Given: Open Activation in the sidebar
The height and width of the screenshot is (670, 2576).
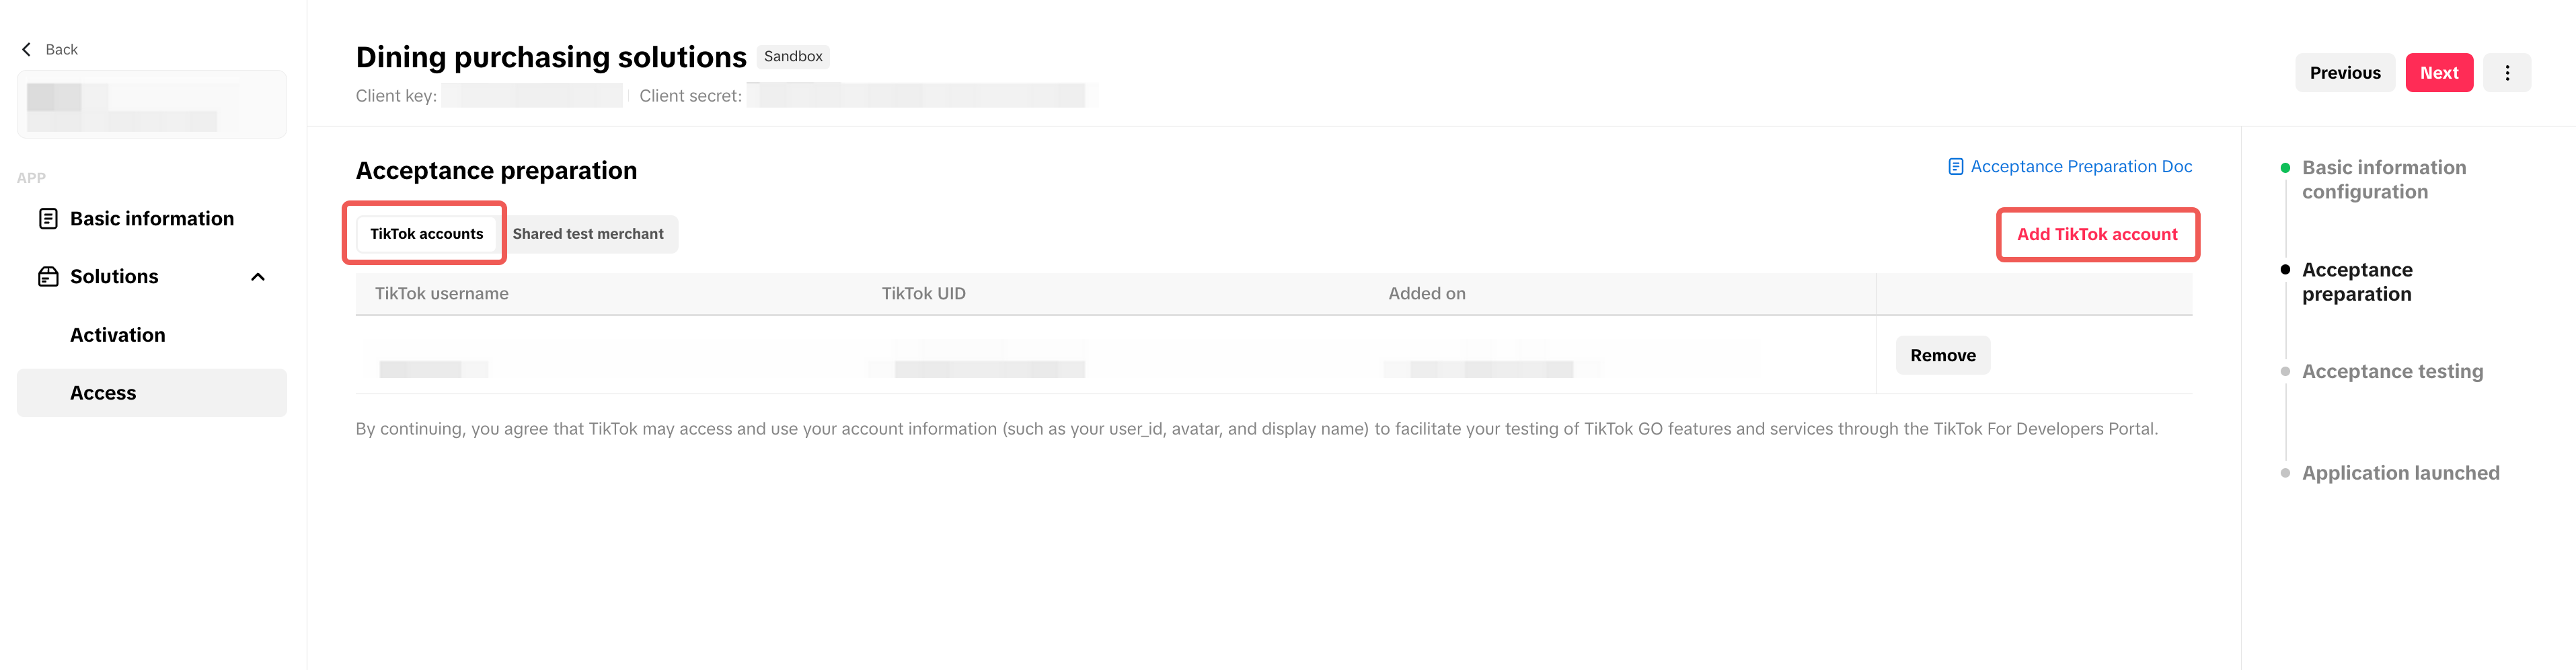Looking at the screenshot, I should [118, 335].
